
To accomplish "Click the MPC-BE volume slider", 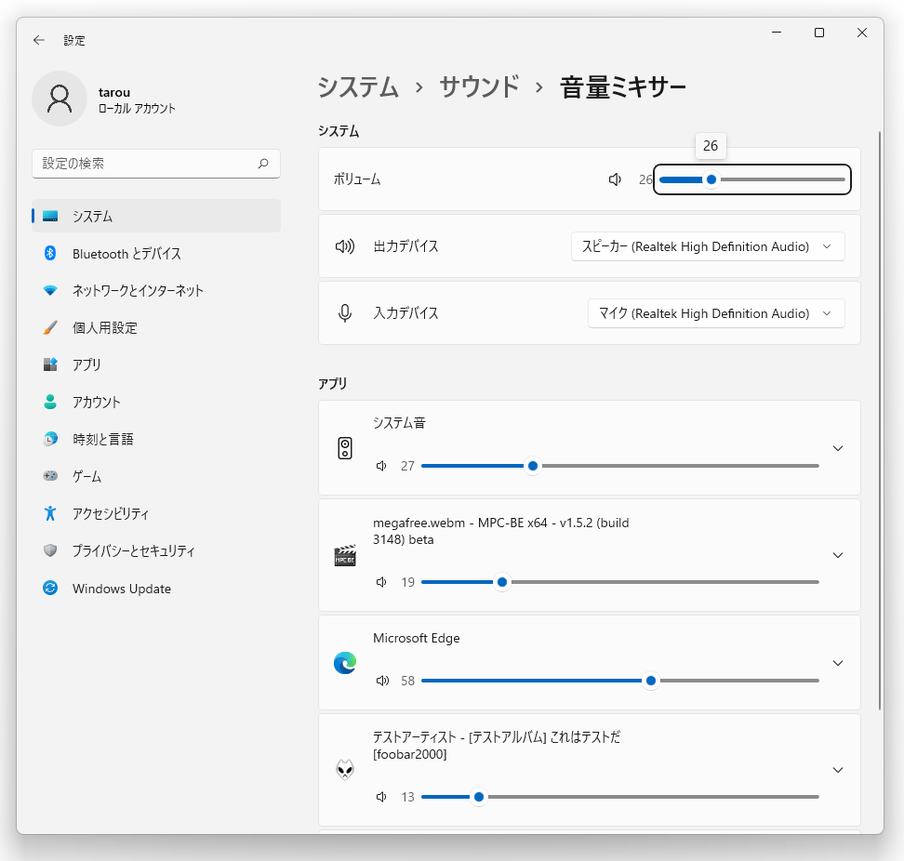I will click(620, 582).
